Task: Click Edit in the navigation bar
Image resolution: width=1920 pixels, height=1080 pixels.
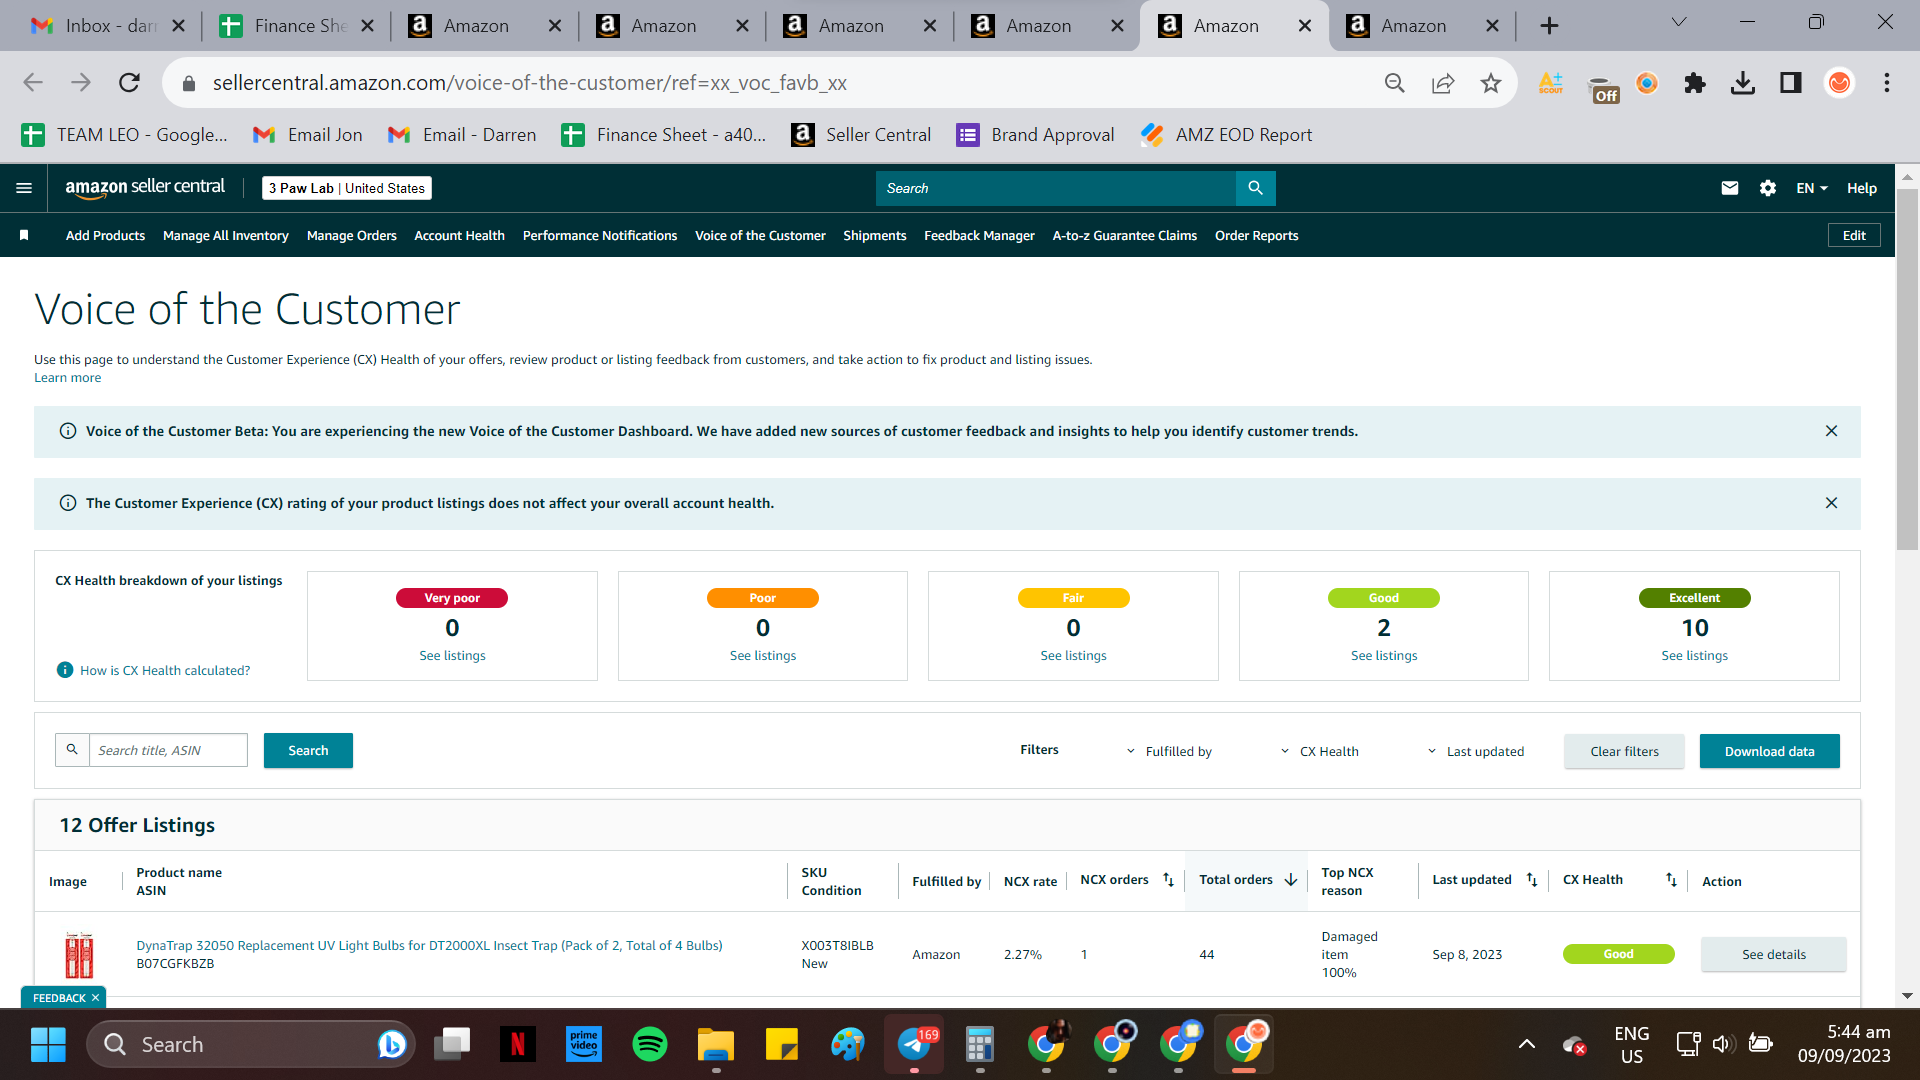Action: (x=1854, y=236)
